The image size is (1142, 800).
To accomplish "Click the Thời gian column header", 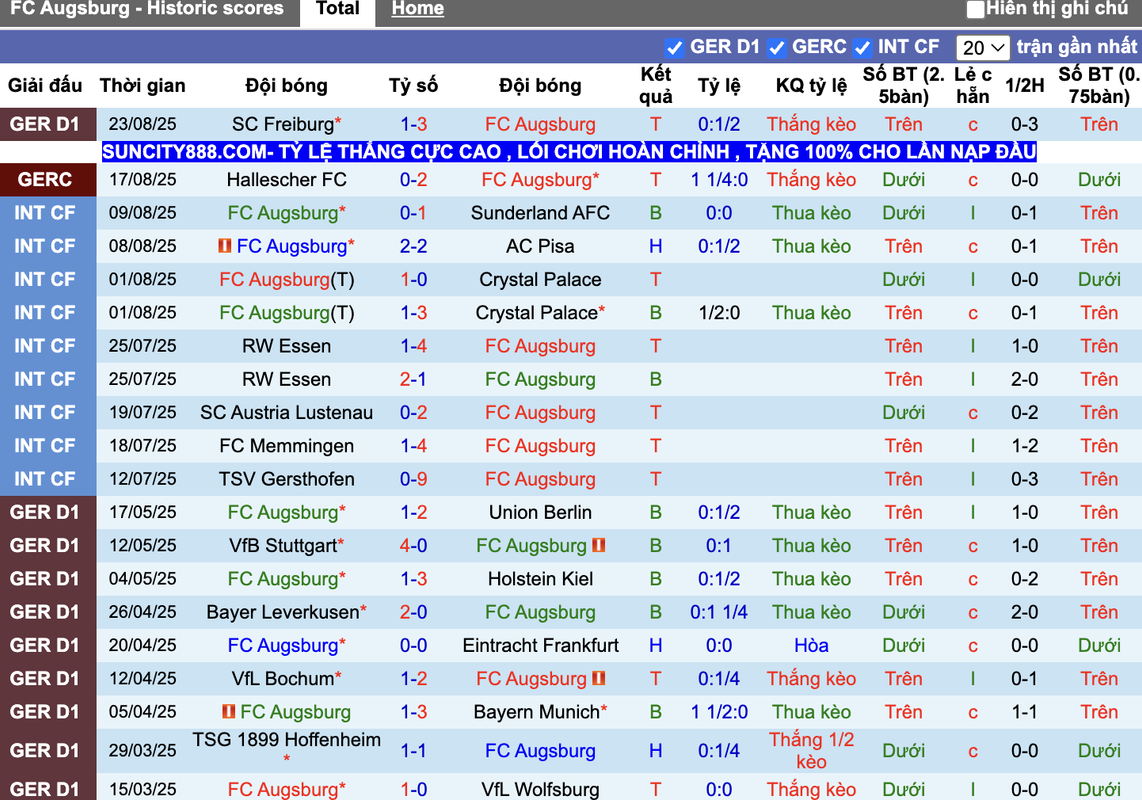I will [143, 86].
